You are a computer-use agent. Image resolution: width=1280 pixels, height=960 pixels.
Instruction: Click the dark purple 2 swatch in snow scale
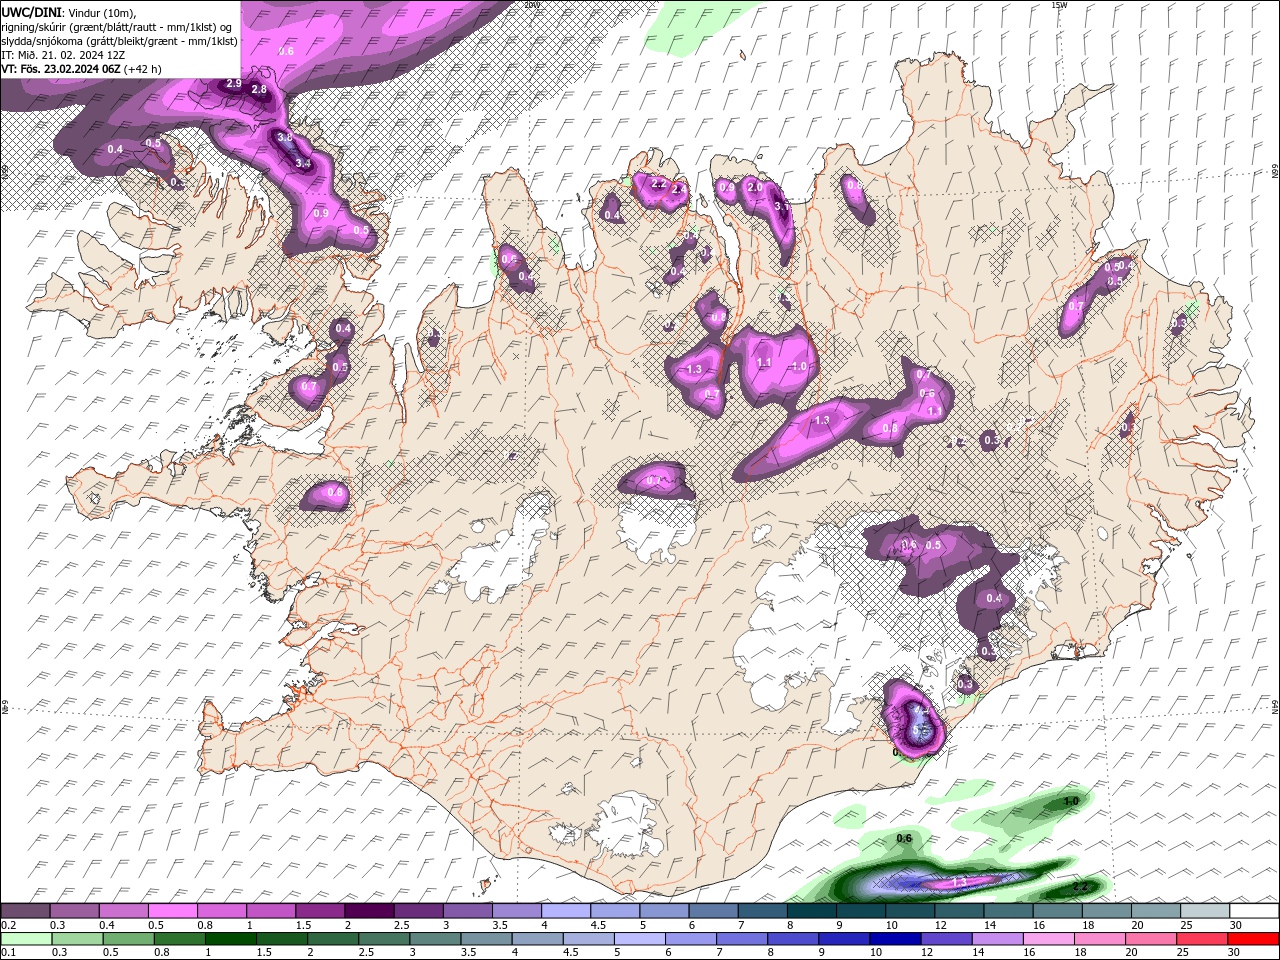[x=368, y=911]
